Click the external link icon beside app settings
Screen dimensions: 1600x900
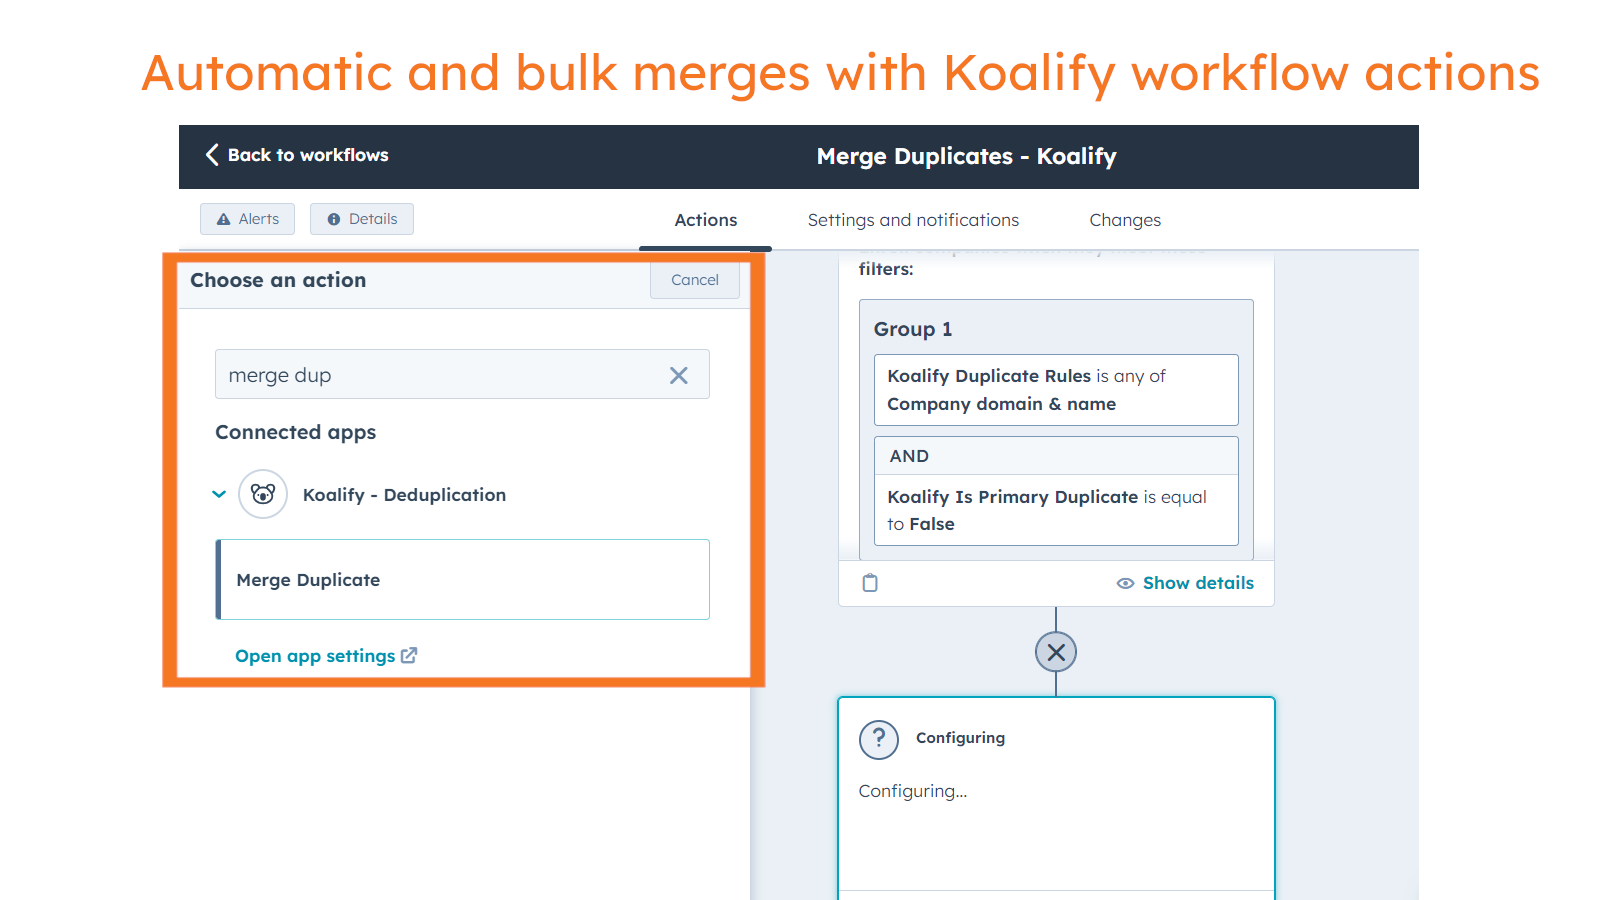click(409, 655)
